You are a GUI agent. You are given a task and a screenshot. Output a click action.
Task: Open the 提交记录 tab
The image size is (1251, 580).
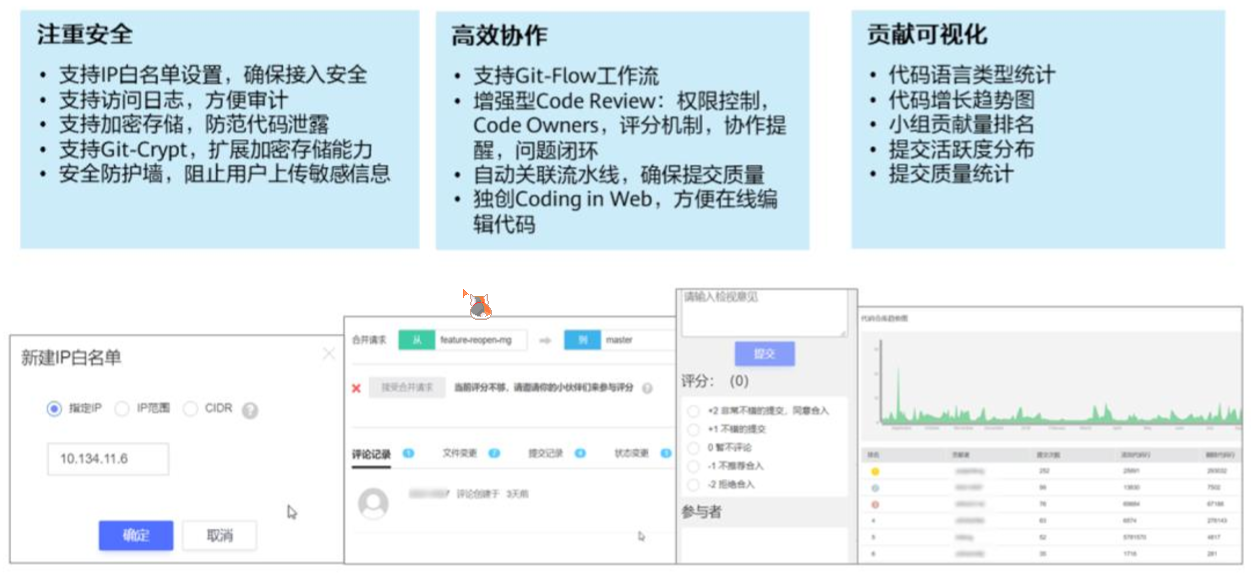pyautogui.click(x=545, y=452)
